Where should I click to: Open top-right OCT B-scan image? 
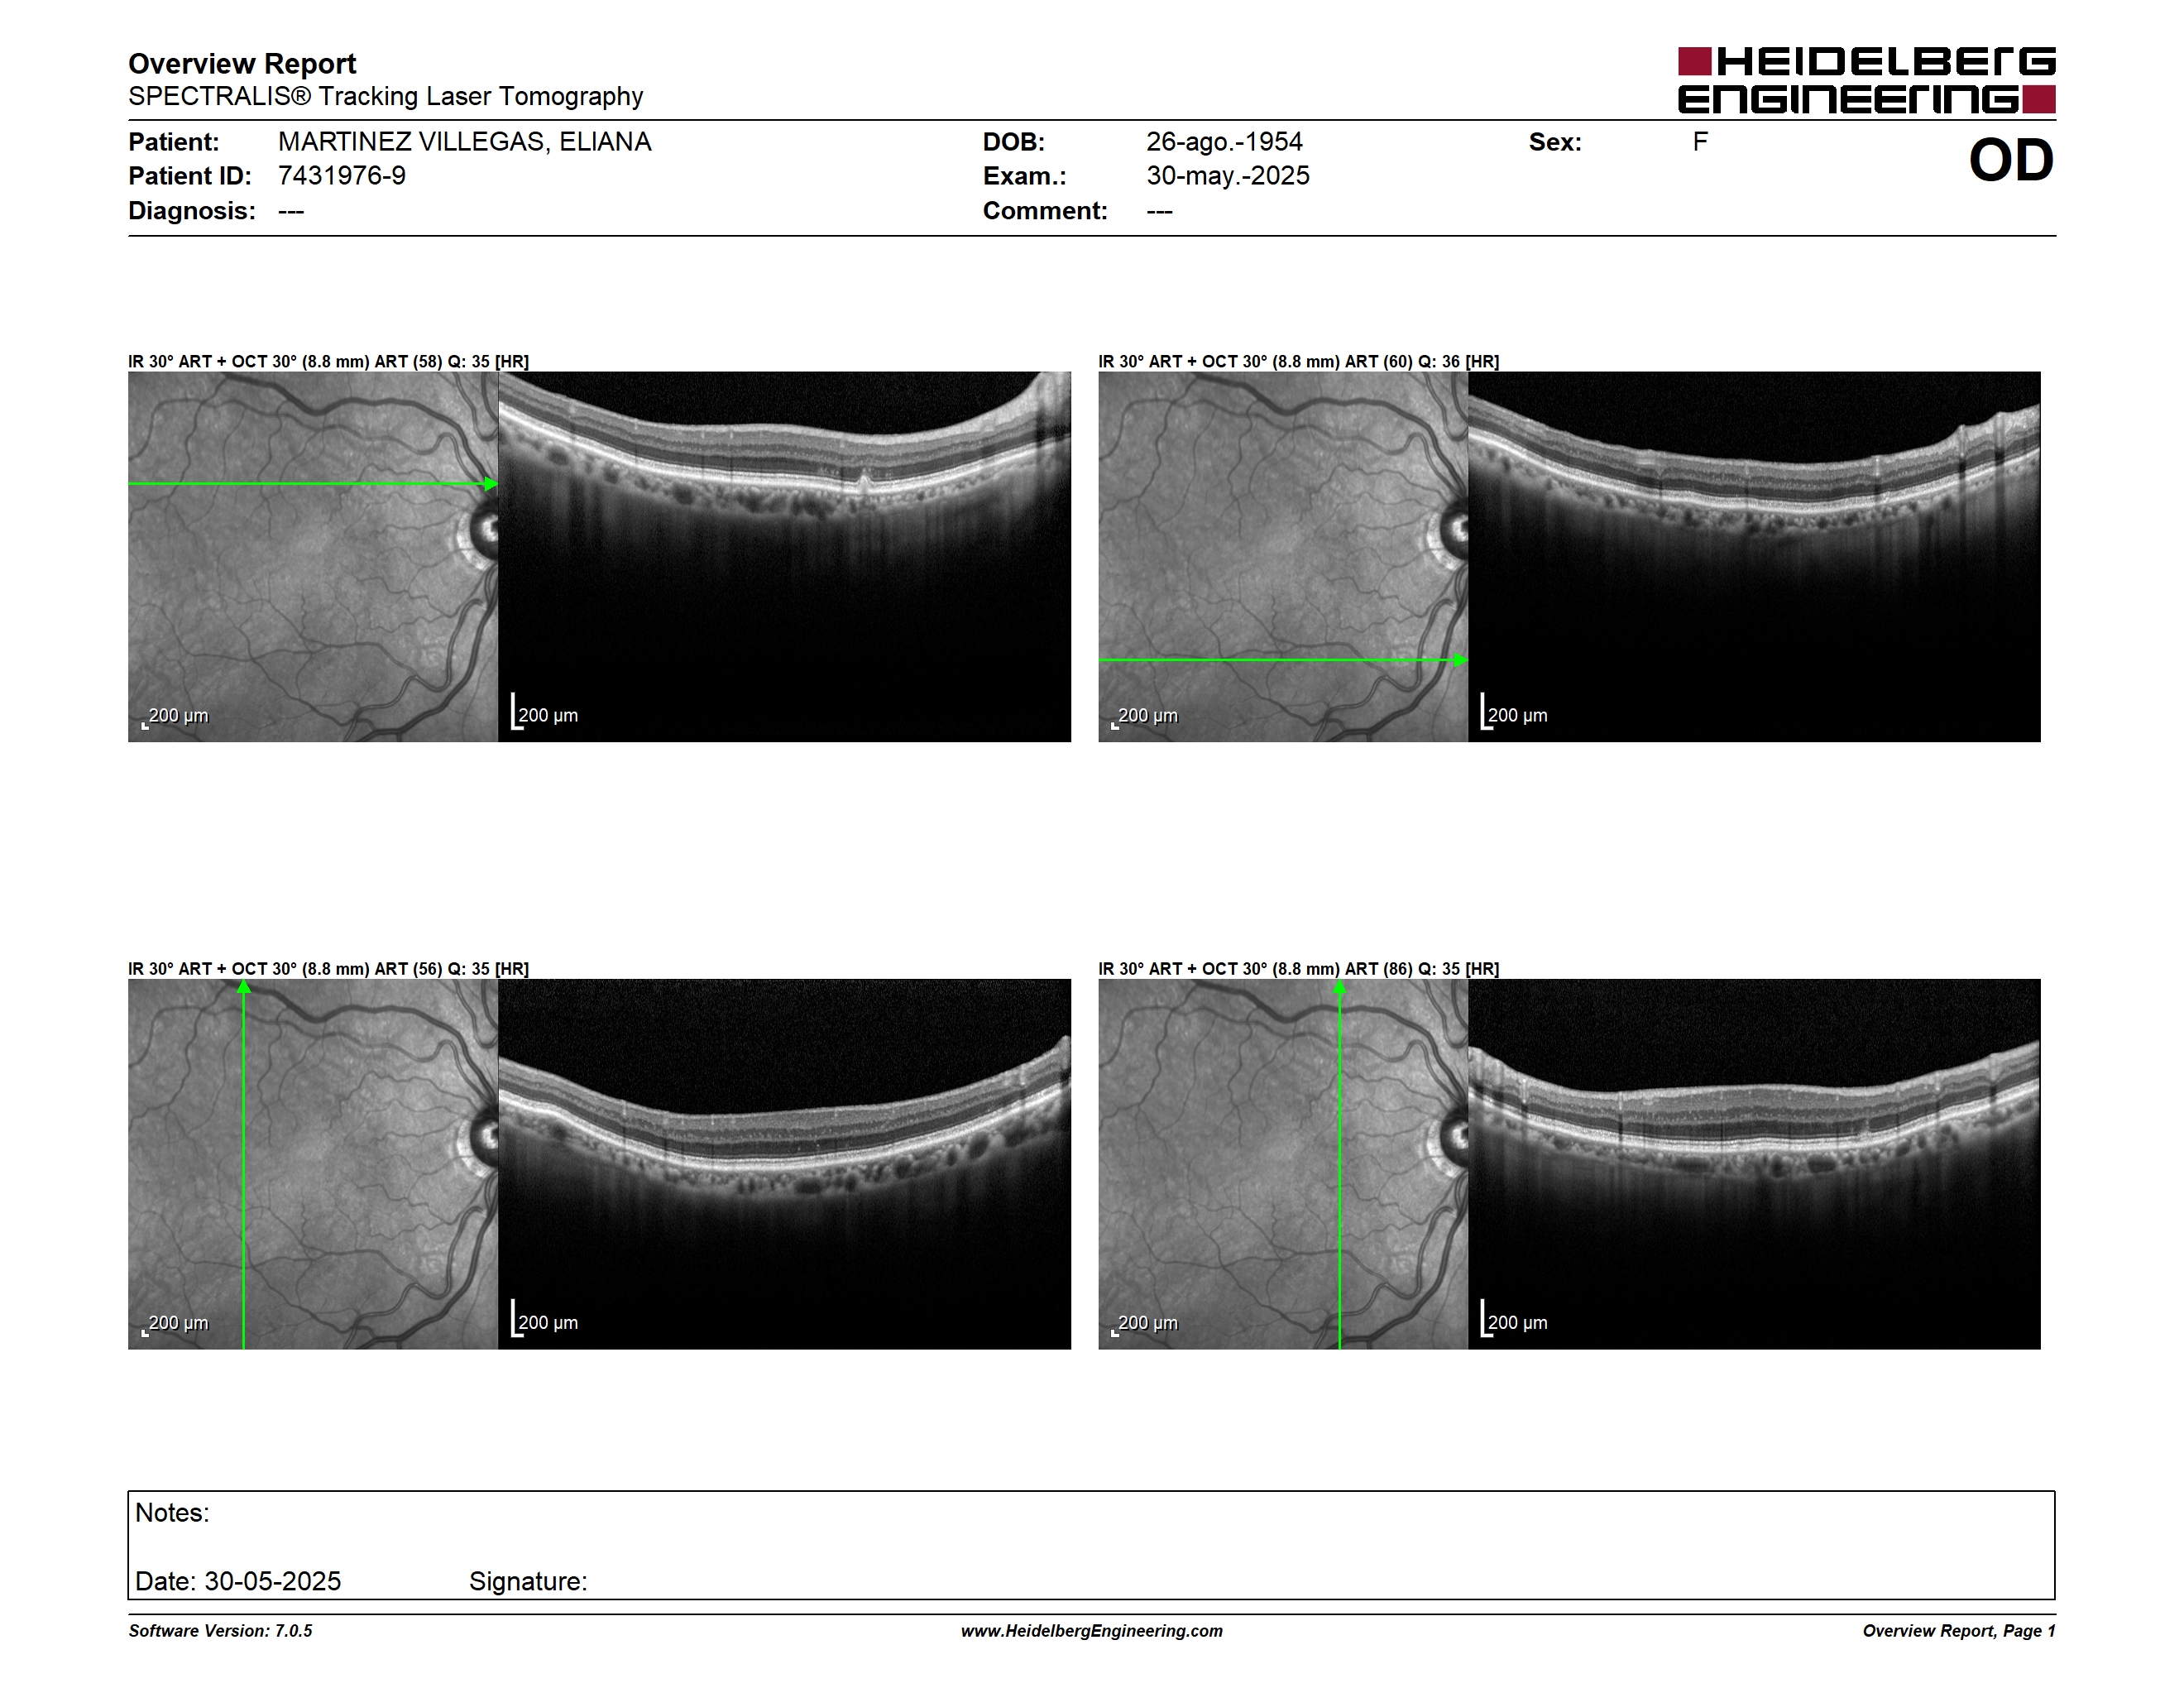(x=1754, y=557)
